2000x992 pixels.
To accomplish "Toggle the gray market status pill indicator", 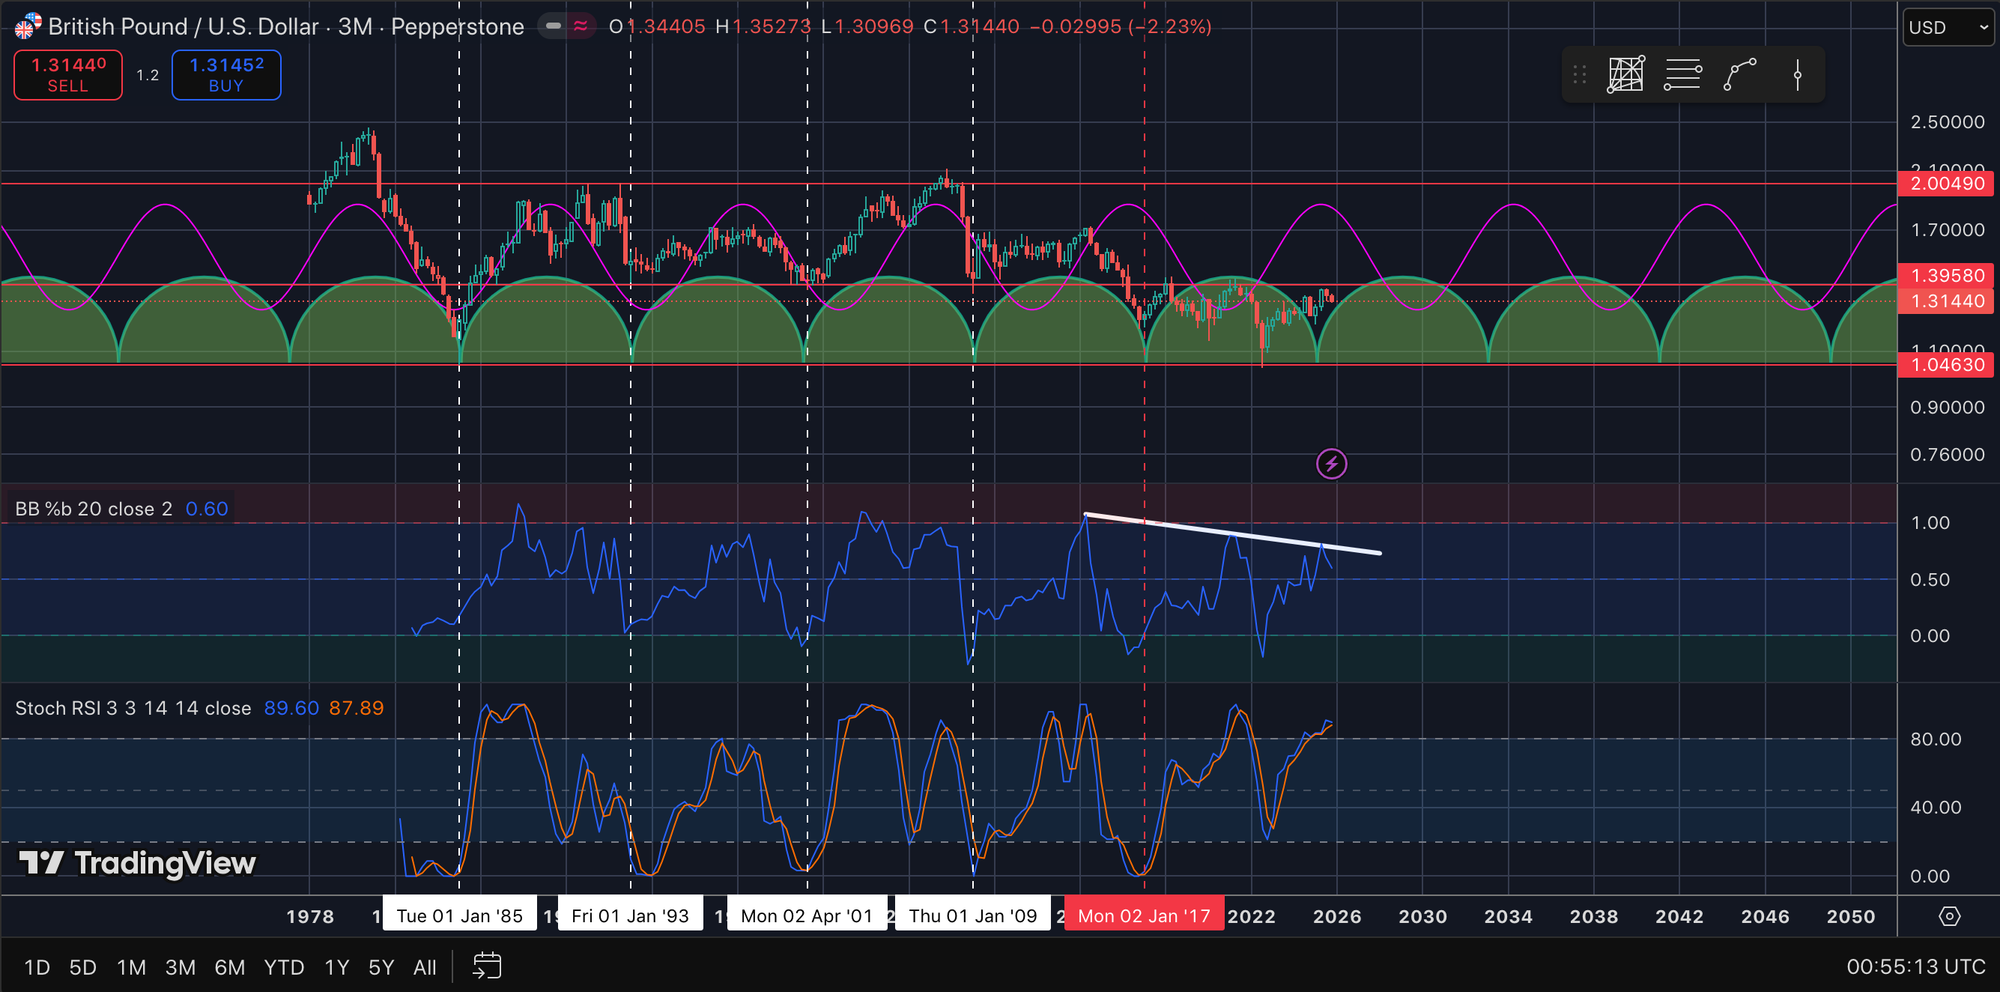I will coord(553,26).
